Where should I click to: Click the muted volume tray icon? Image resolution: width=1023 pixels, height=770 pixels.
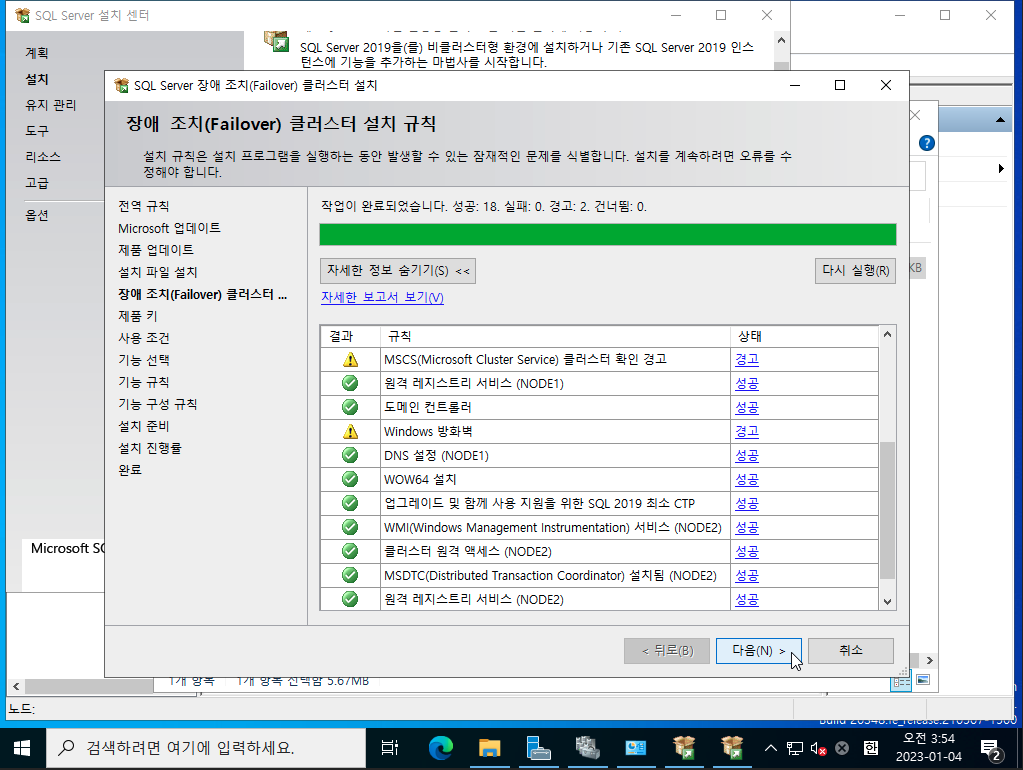[818, 748]
